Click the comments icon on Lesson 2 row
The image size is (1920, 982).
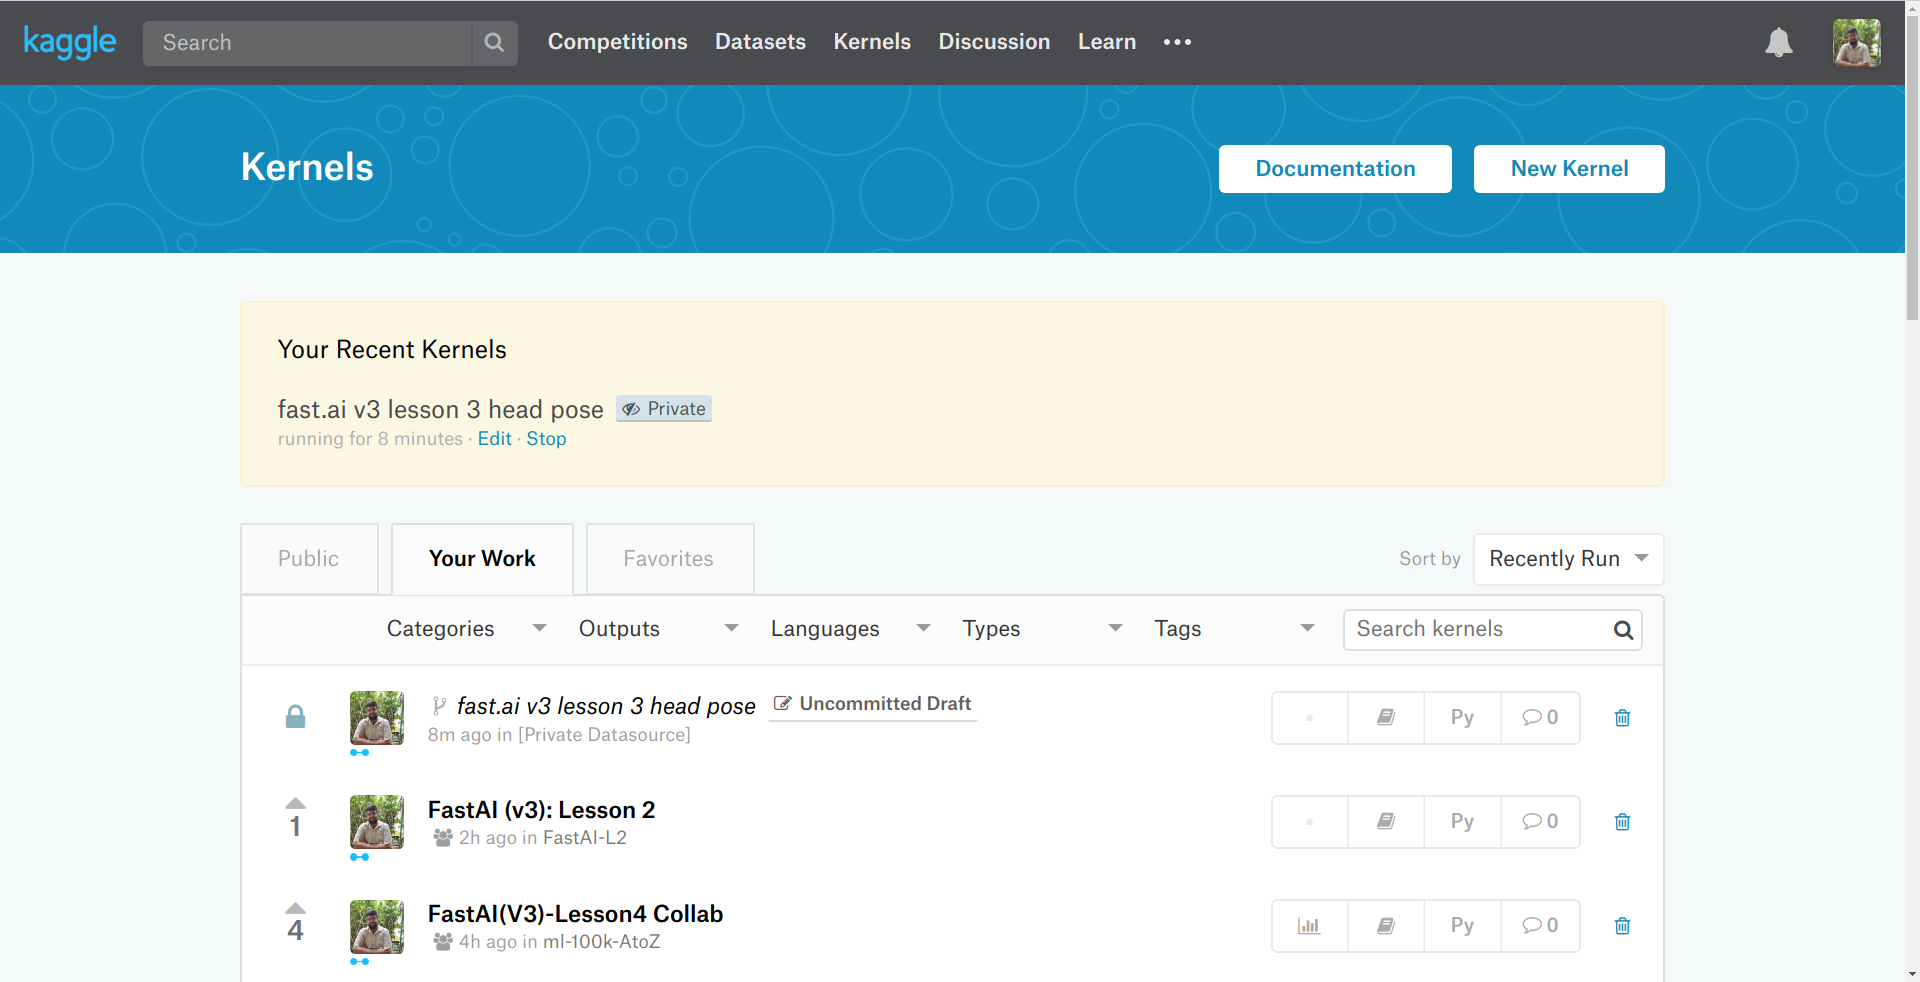[x=1540, y=822]
